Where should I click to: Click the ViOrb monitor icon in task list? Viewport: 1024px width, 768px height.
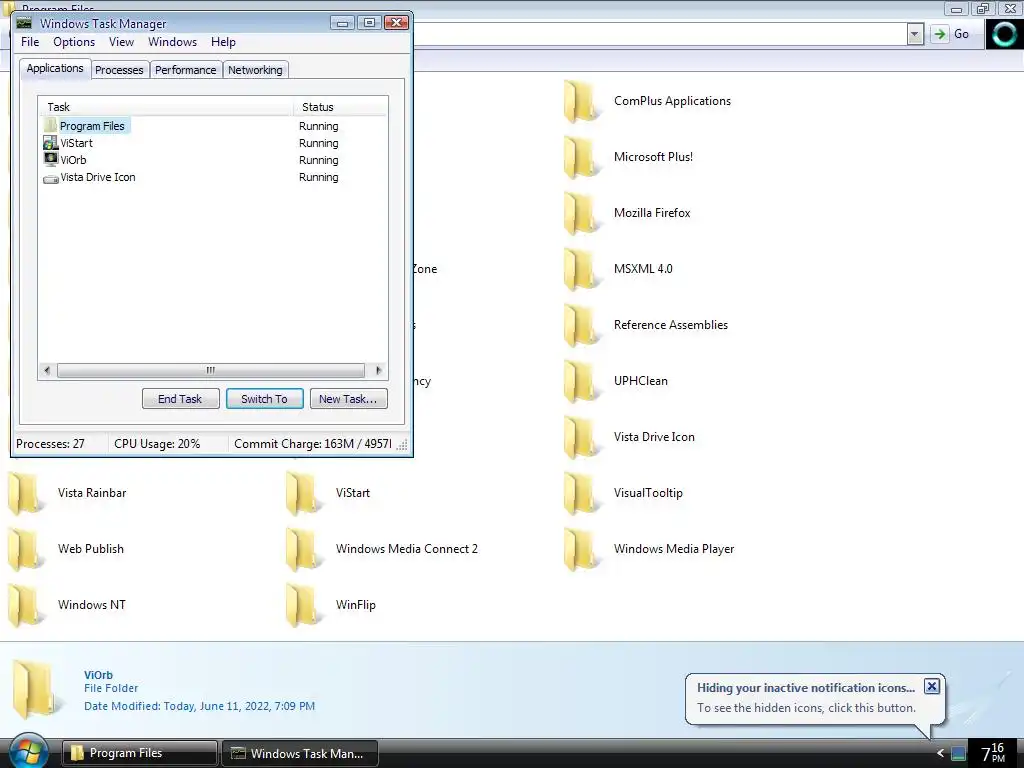pos(50,159)
